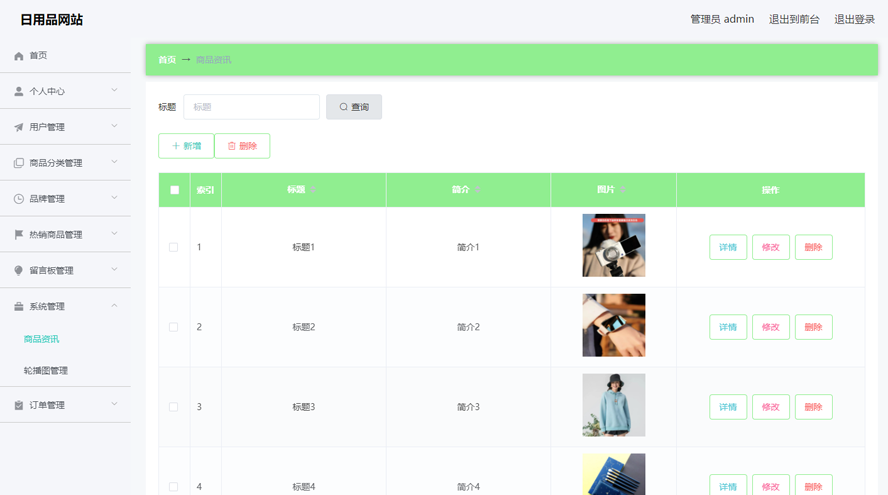This screenshot has height=495, width=888.
Task: Click the sort icon in 简介 column header
Action: point(477,190)
